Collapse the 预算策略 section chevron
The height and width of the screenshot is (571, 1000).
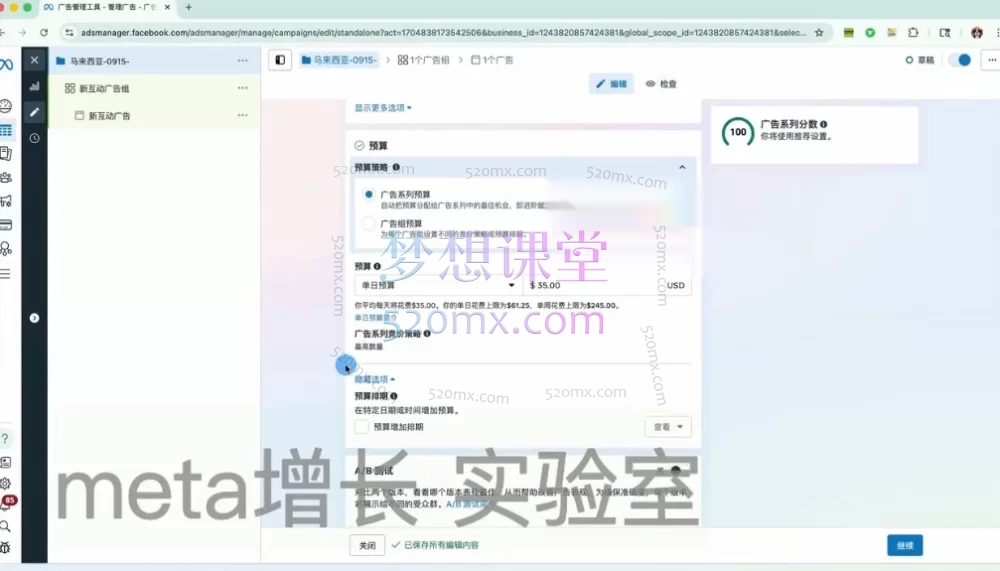(x=682, y=167)
